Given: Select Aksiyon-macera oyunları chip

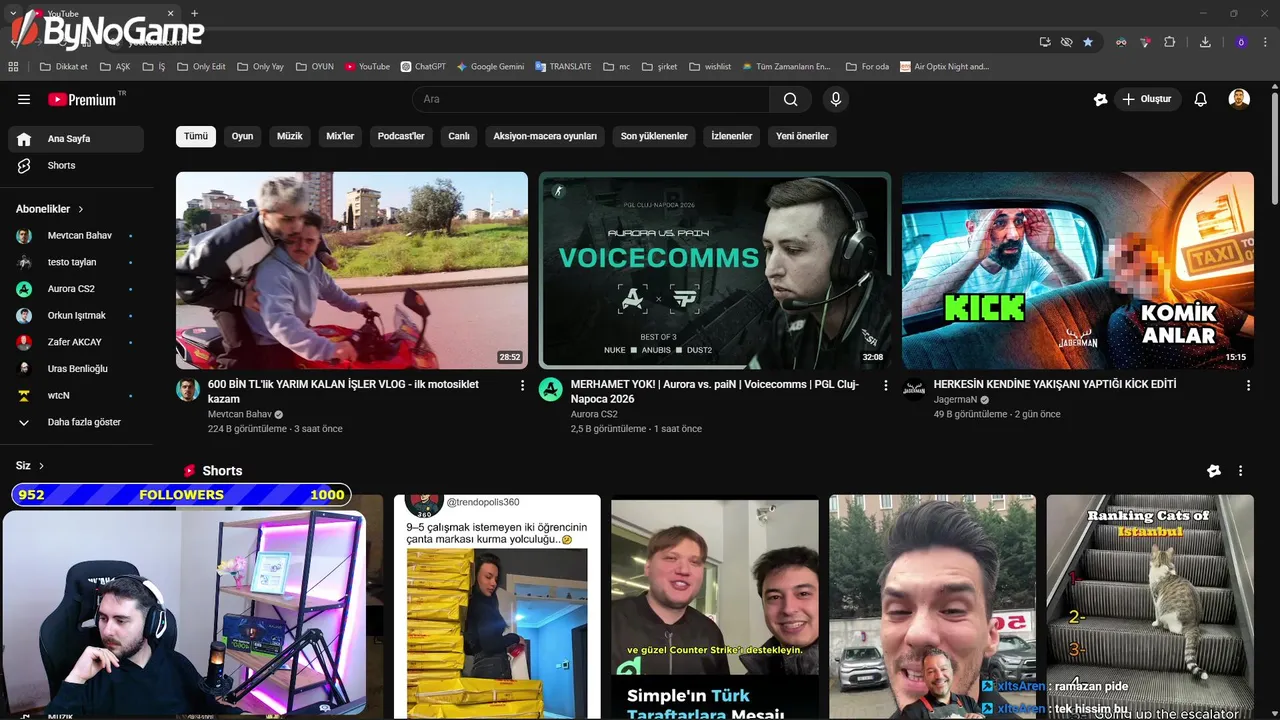Looking at the screenshot, I should pos(545,136).
